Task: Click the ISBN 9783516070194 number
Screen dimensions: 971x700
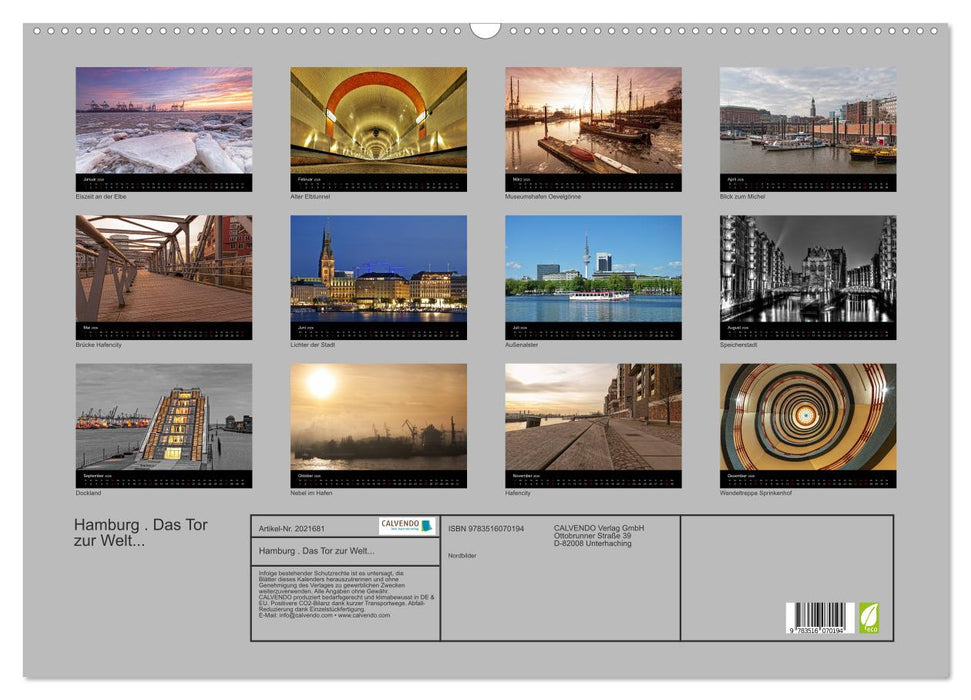Action: pos(486,528)
